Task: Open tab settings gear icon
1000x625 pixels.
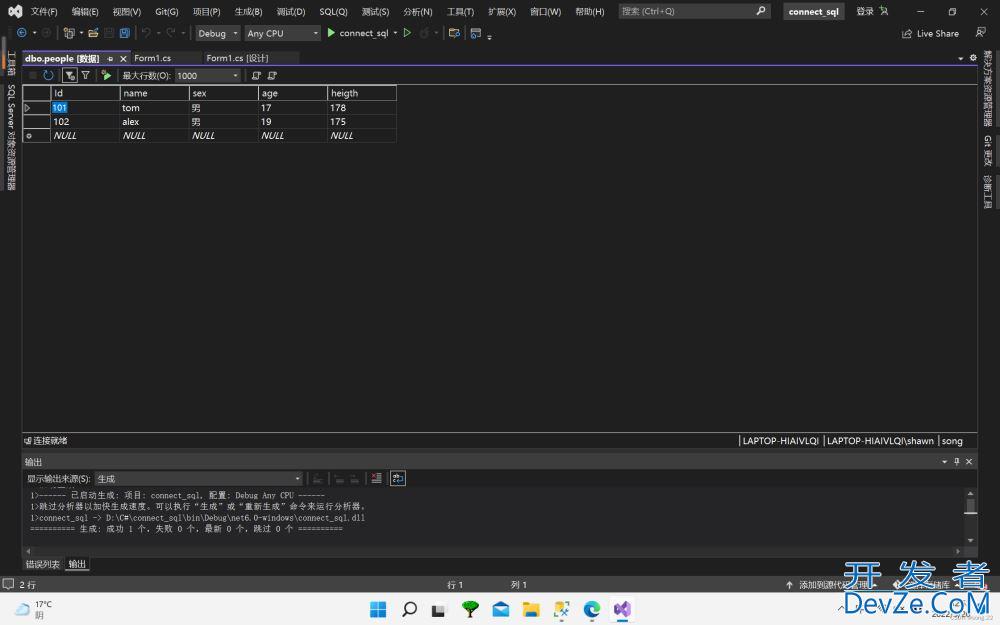Action: click(x=973, y=58)
